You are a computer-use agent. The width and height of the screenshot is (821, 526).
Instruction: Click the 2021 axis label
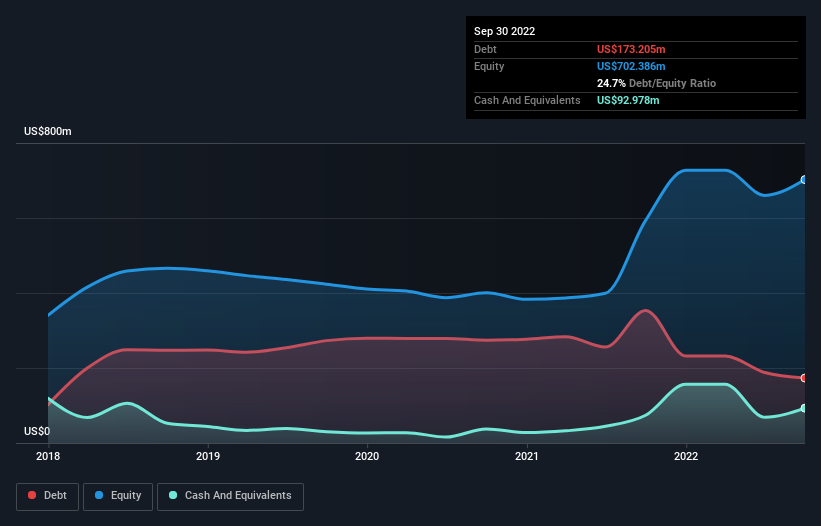coord(527,456)
